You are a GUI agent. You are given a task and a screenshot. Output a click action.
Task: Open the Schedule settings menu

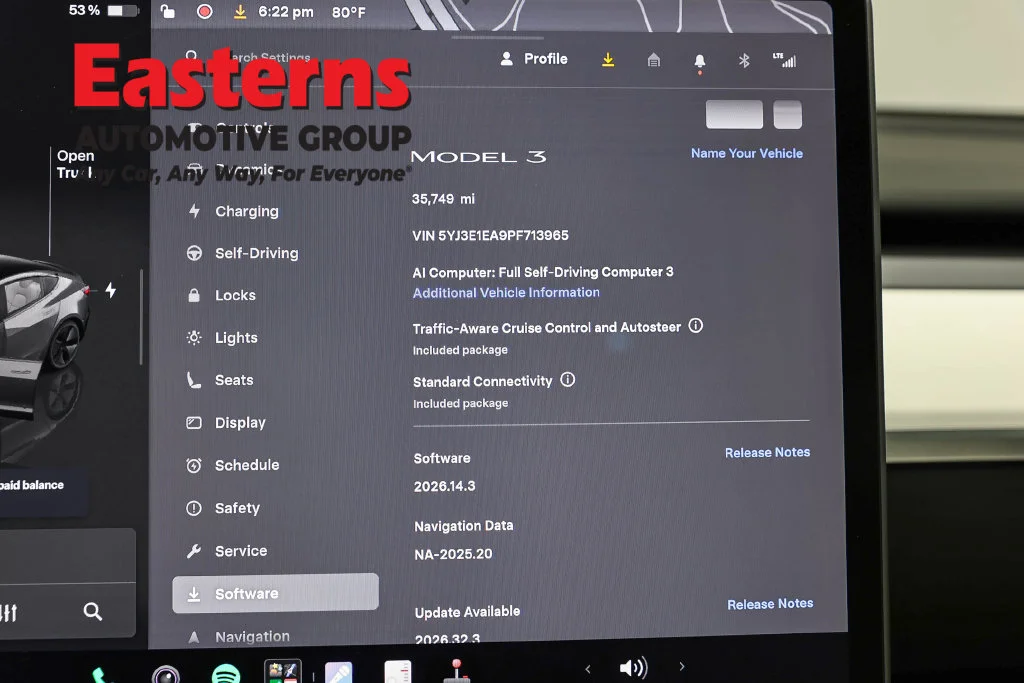(232, 465)
